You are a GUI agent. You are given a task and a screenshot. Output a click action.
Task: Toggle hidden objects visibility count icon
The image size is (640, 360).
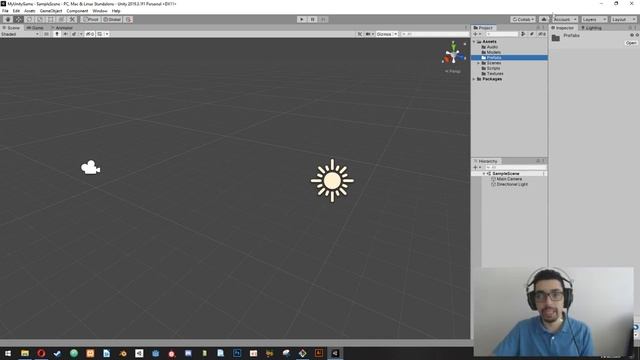pos(90,34)
